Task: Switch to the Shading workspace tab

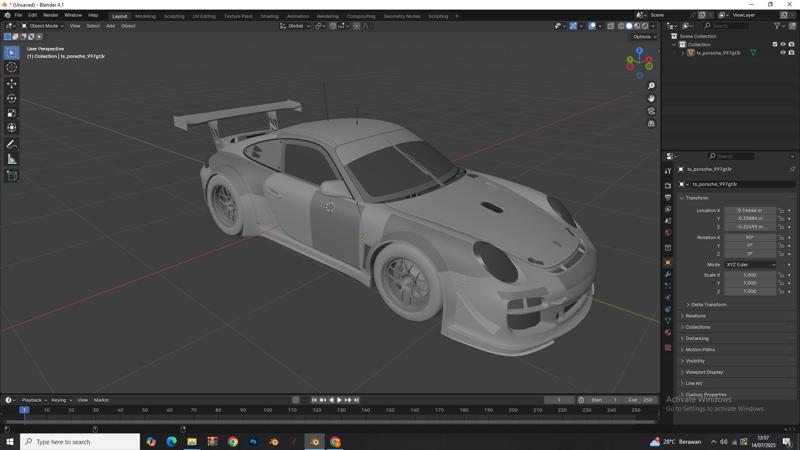Action: (269, 16)
